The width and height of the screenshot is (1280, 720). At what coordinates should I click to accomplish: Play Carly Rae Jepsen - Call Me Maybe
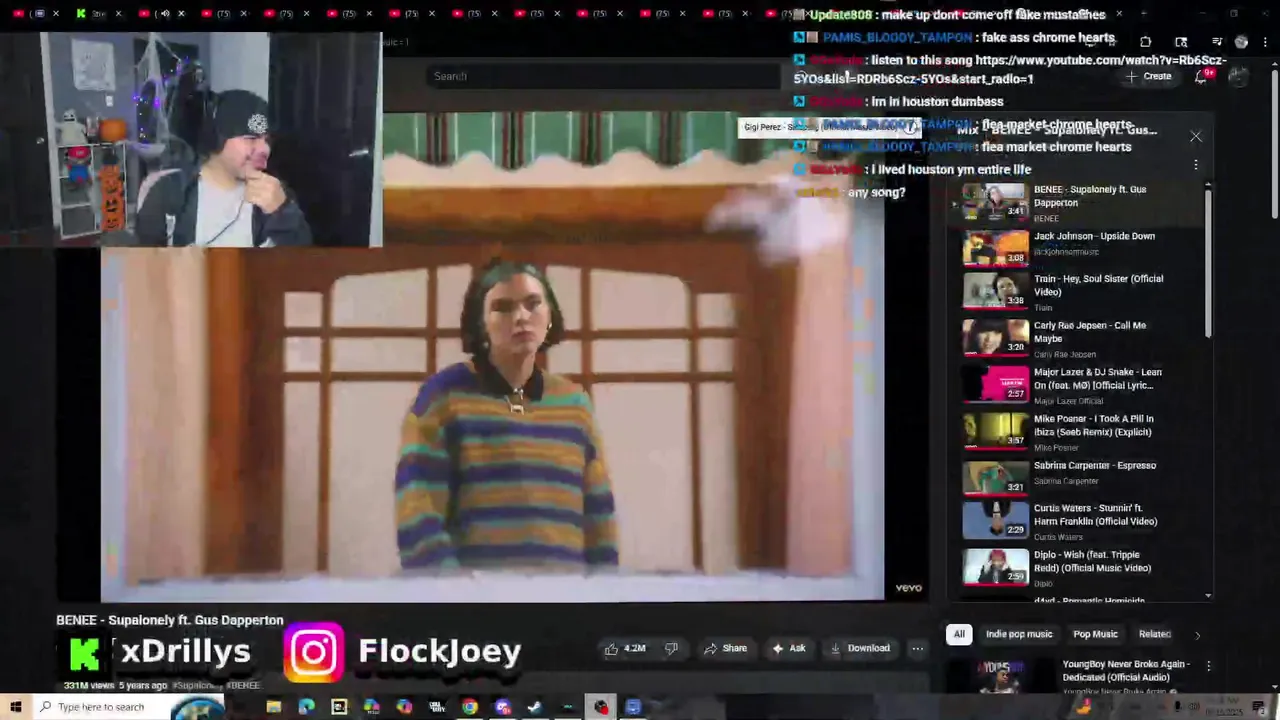point(1078,338)
